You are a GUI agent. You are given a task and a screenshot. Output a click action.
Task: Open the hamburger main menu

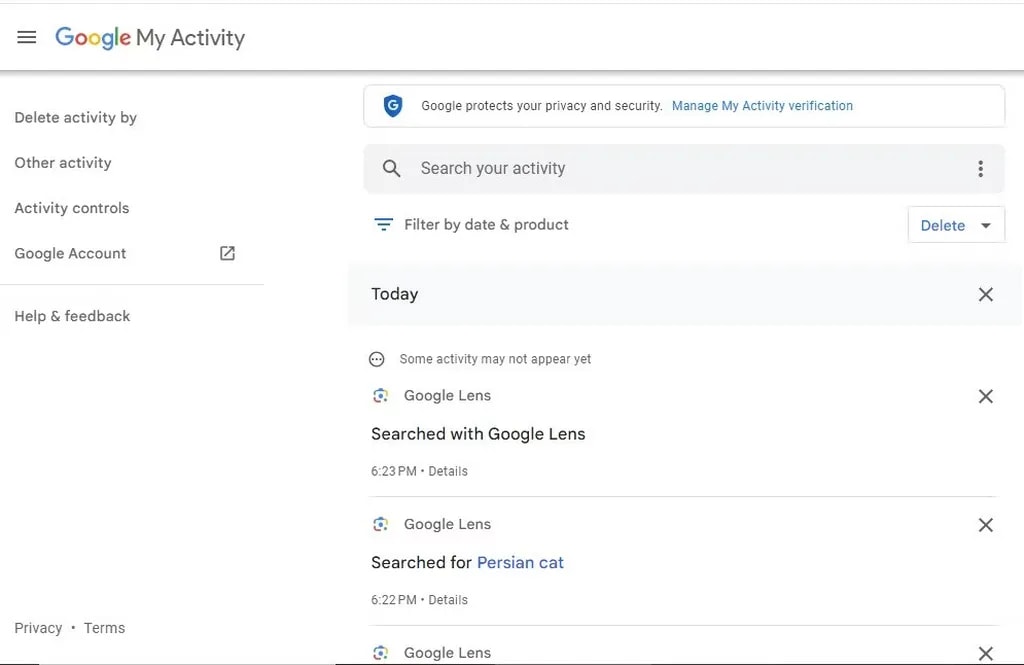[27, 37]
